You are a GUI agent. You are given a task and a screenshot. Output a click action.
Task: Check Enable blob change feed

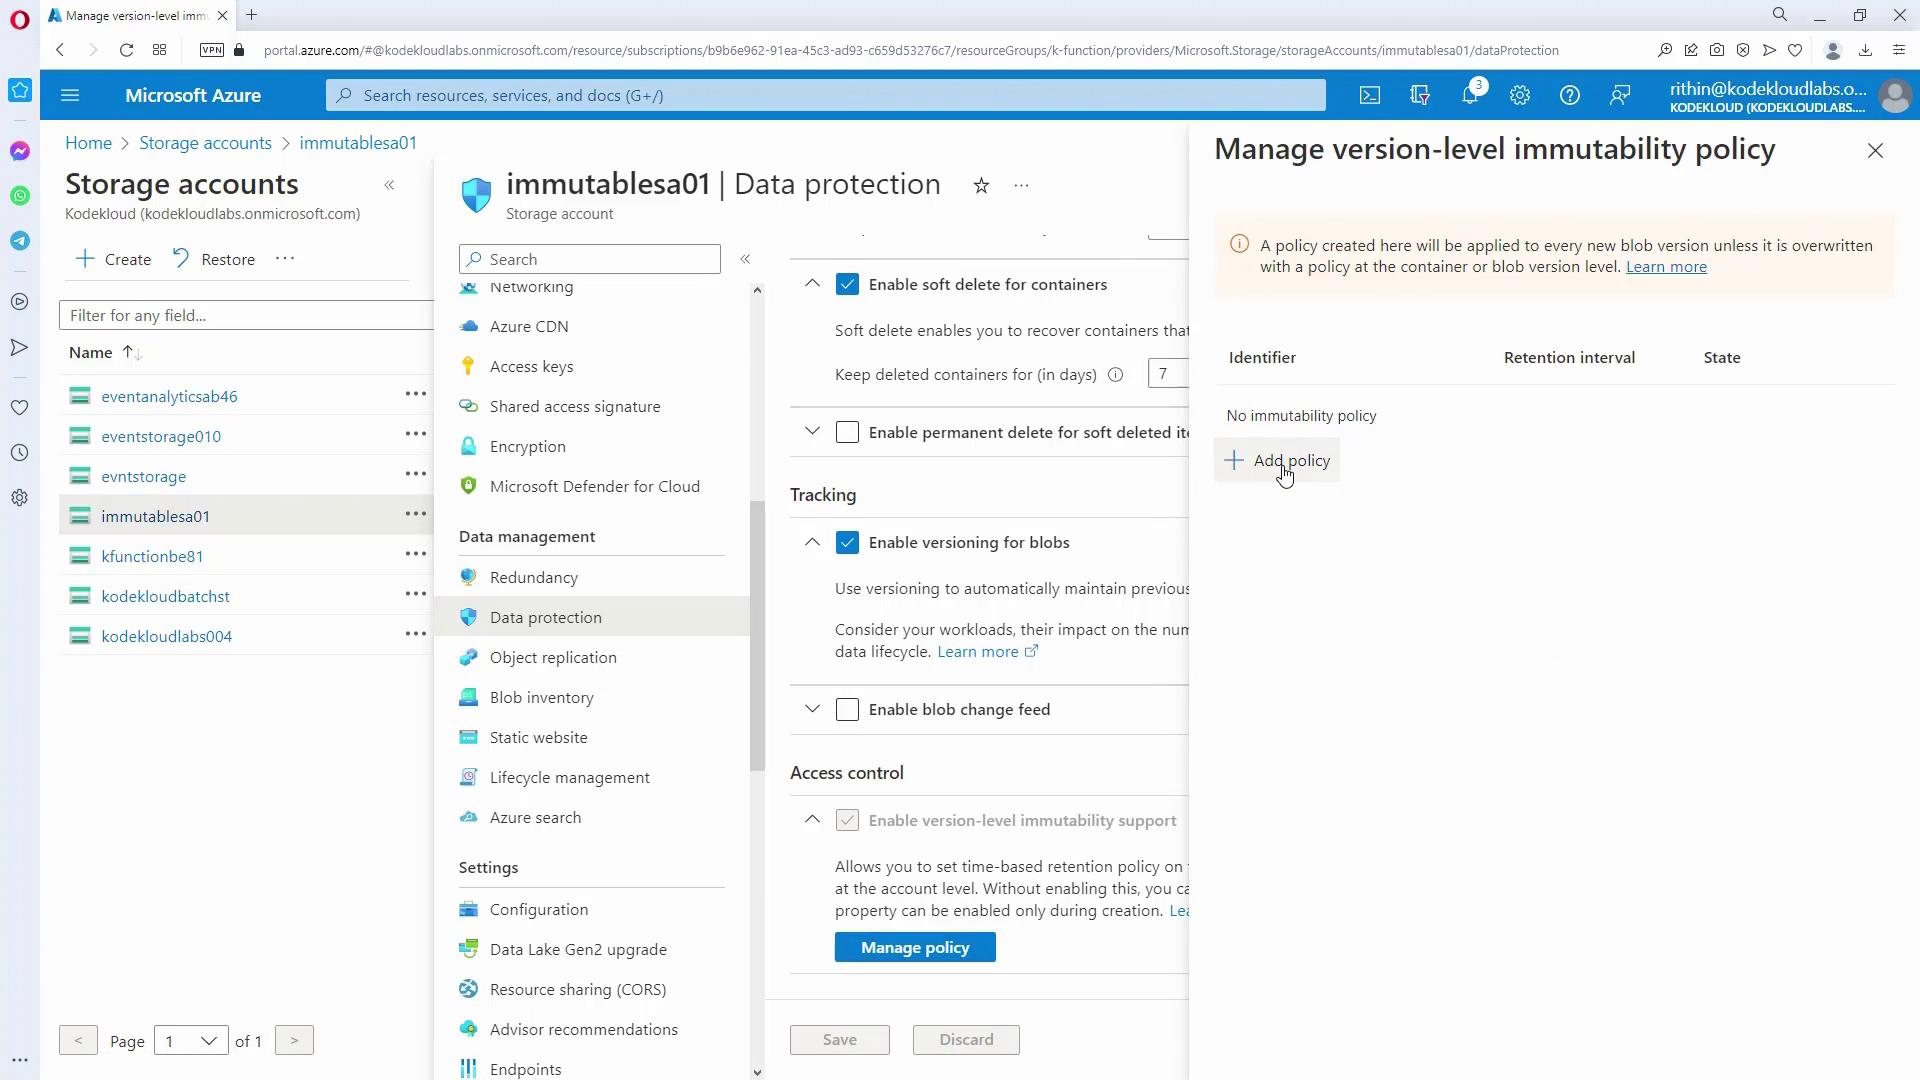click(847, 710)
